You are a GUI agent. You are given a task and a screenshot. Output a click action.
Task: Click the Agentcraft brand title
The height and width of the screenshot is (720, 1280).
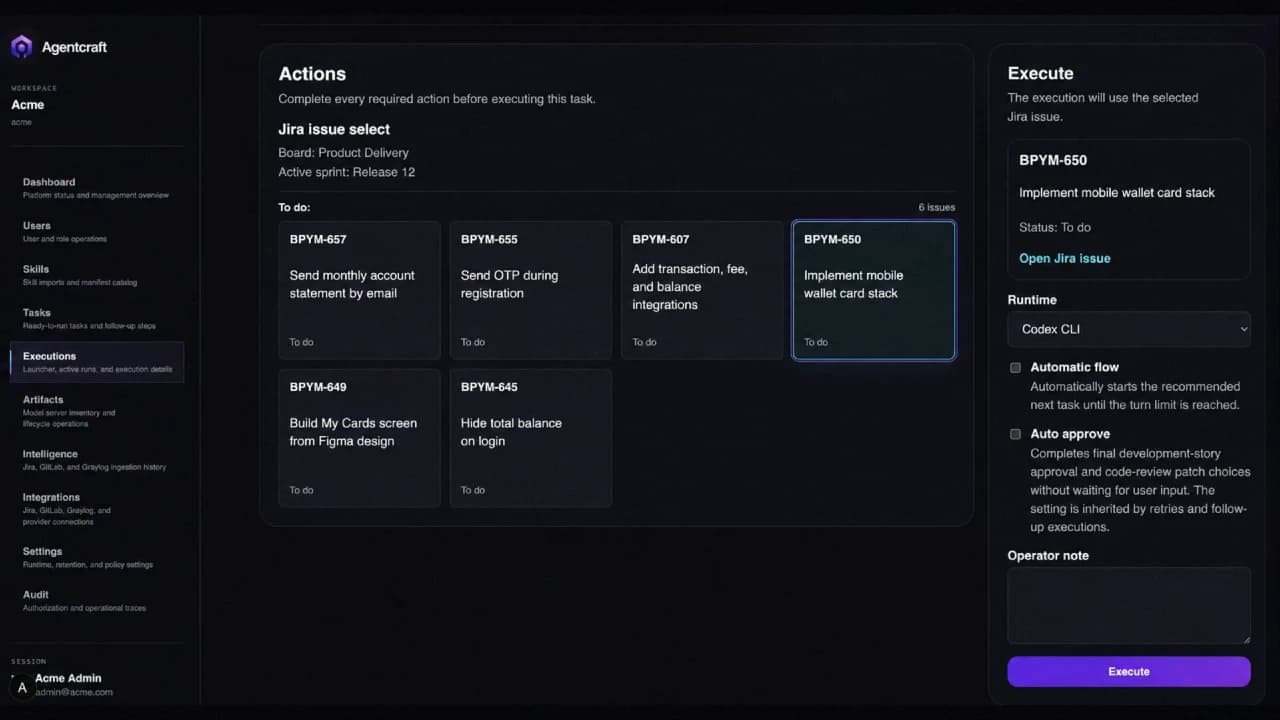[x=74, y=47]
